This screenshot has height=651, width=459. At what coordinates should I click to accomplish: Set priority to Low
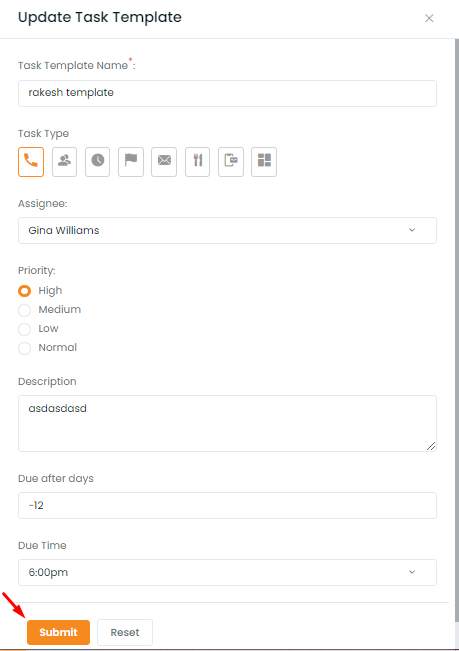24,329
